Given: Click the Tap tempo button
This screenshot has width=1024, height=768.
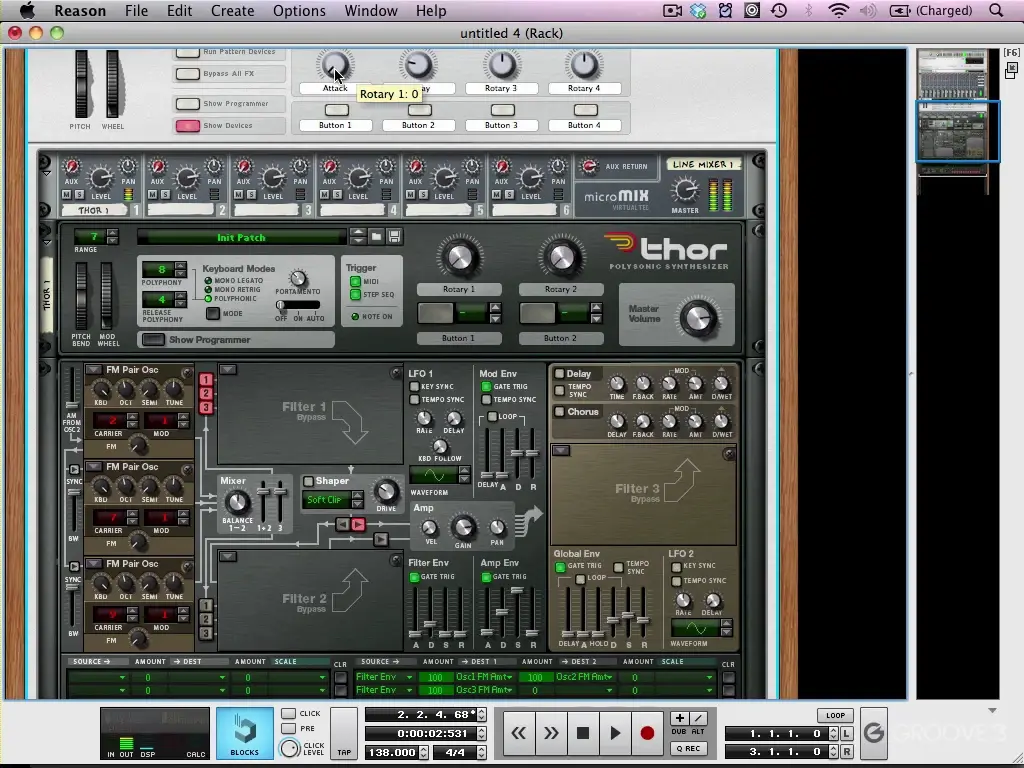Looking at the screenshot, I should click(x=344, y=733).
